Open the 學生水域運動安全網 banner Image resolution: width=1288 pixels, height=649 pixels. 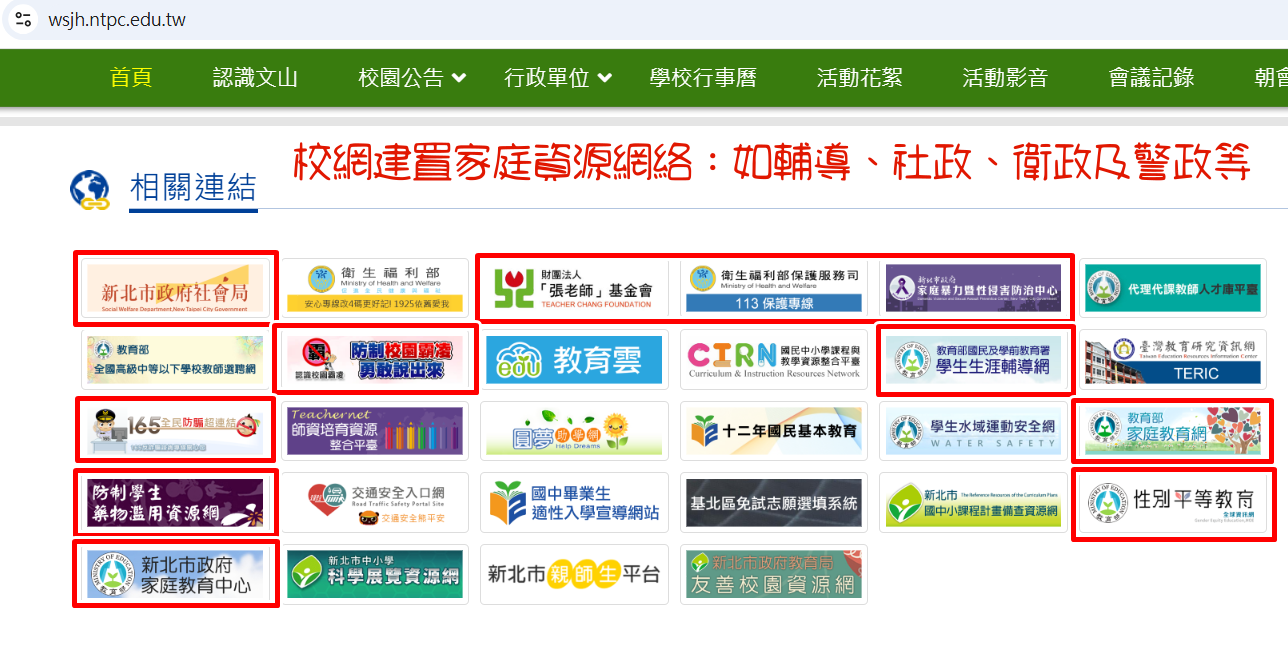tap(974, 431)
